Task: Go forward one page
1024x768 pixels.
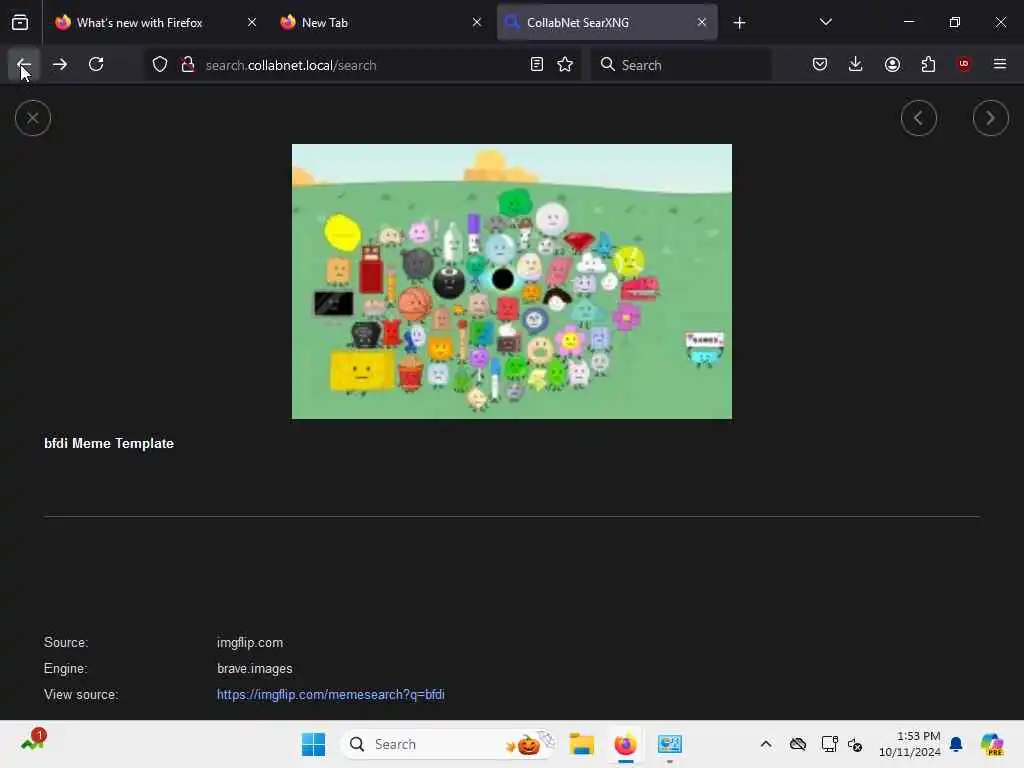Action: [x=60, y=65]
